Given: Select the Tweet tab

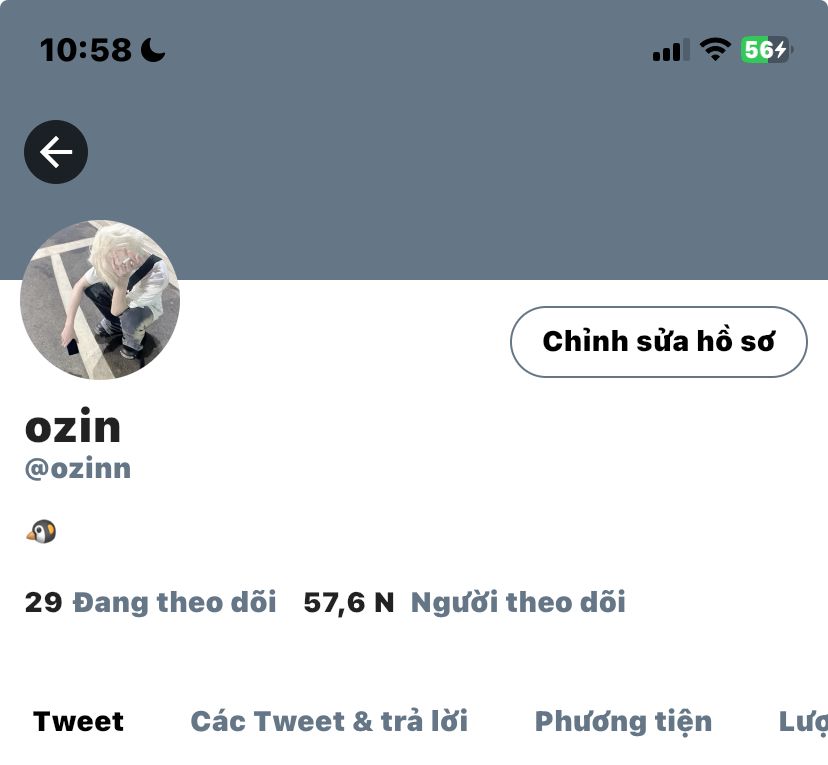Looking at the screenshot, I should click(x=78, y=721).
